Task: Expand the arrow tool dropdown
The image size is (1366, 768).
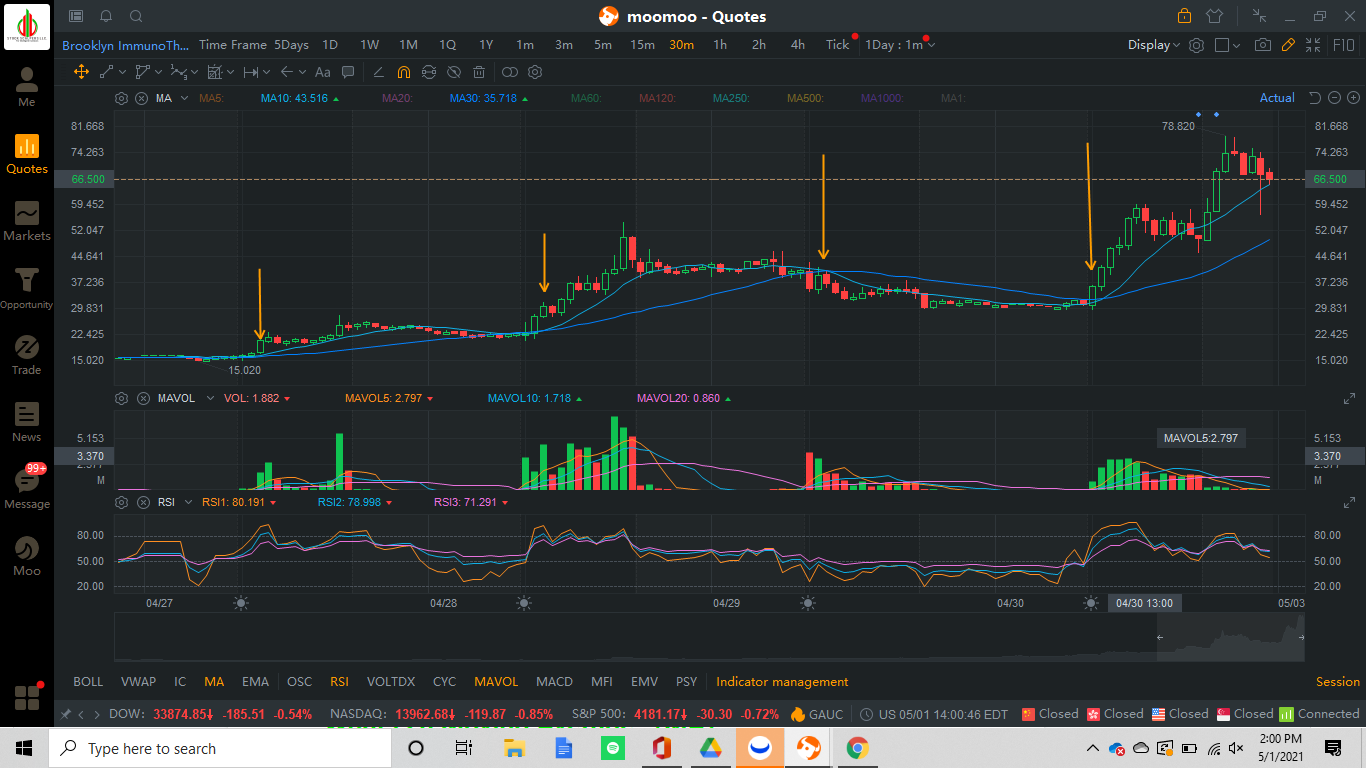Action: pyautogui.click(x=300, y=72)
